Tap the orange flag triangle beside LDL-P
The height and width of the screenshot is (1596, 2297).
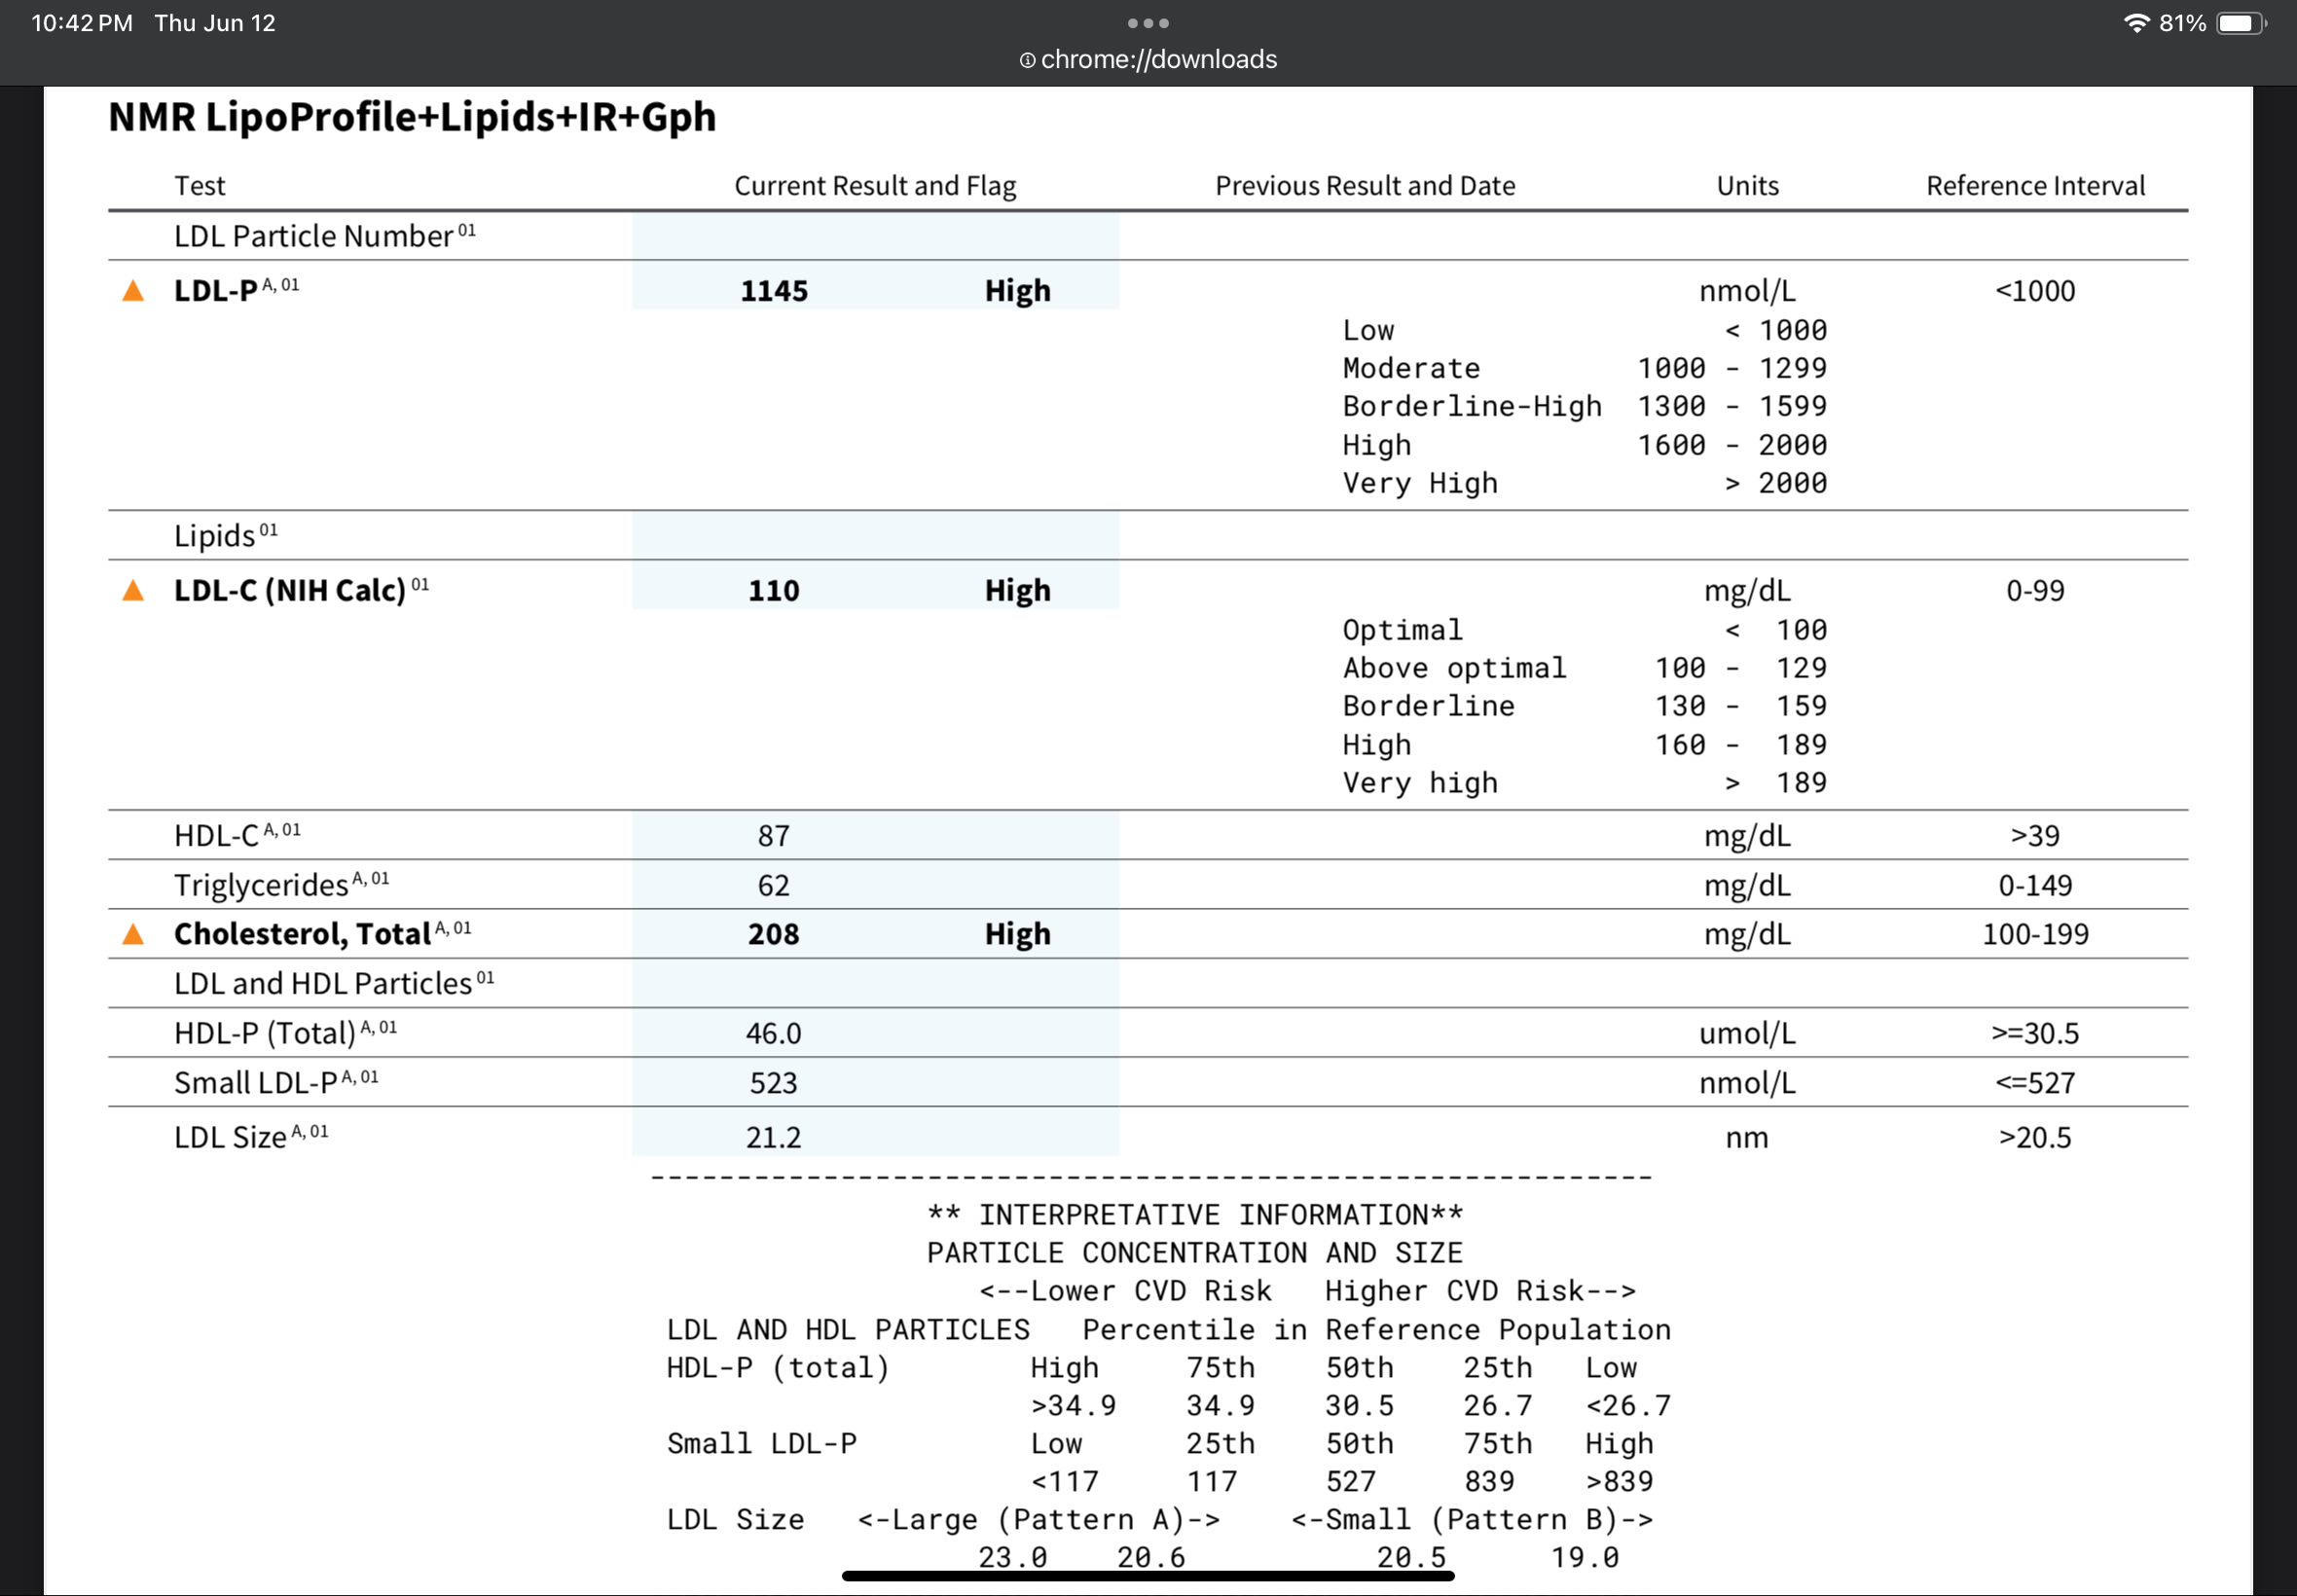133,291
